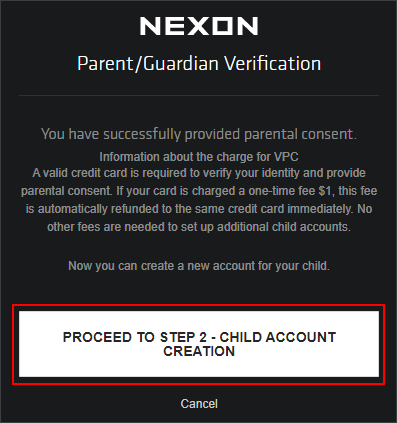
Task: Click the letter X in the NEXON logo
Action: (188, 26)
